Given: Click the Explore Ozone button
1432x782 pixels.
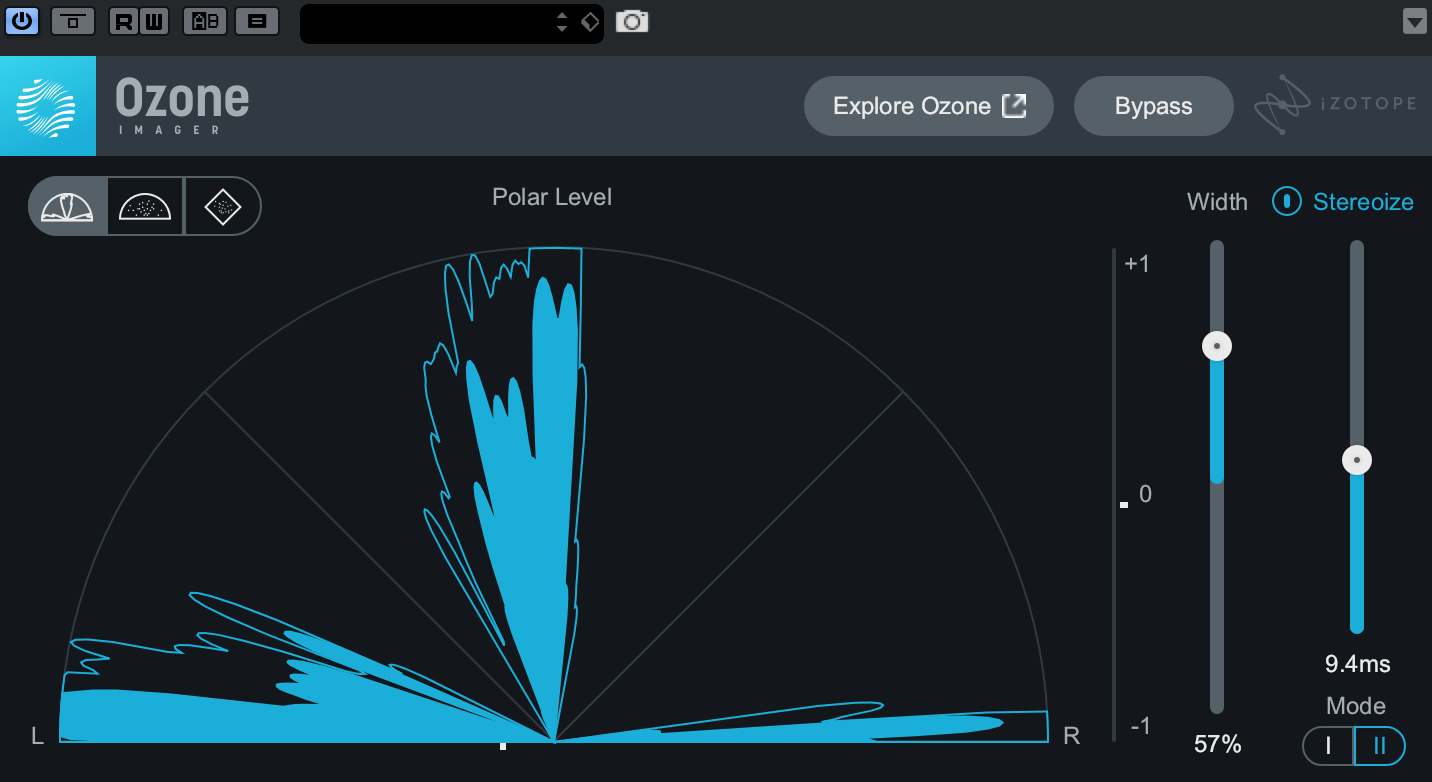Looking at the screenshot, I should coord(929,106).
